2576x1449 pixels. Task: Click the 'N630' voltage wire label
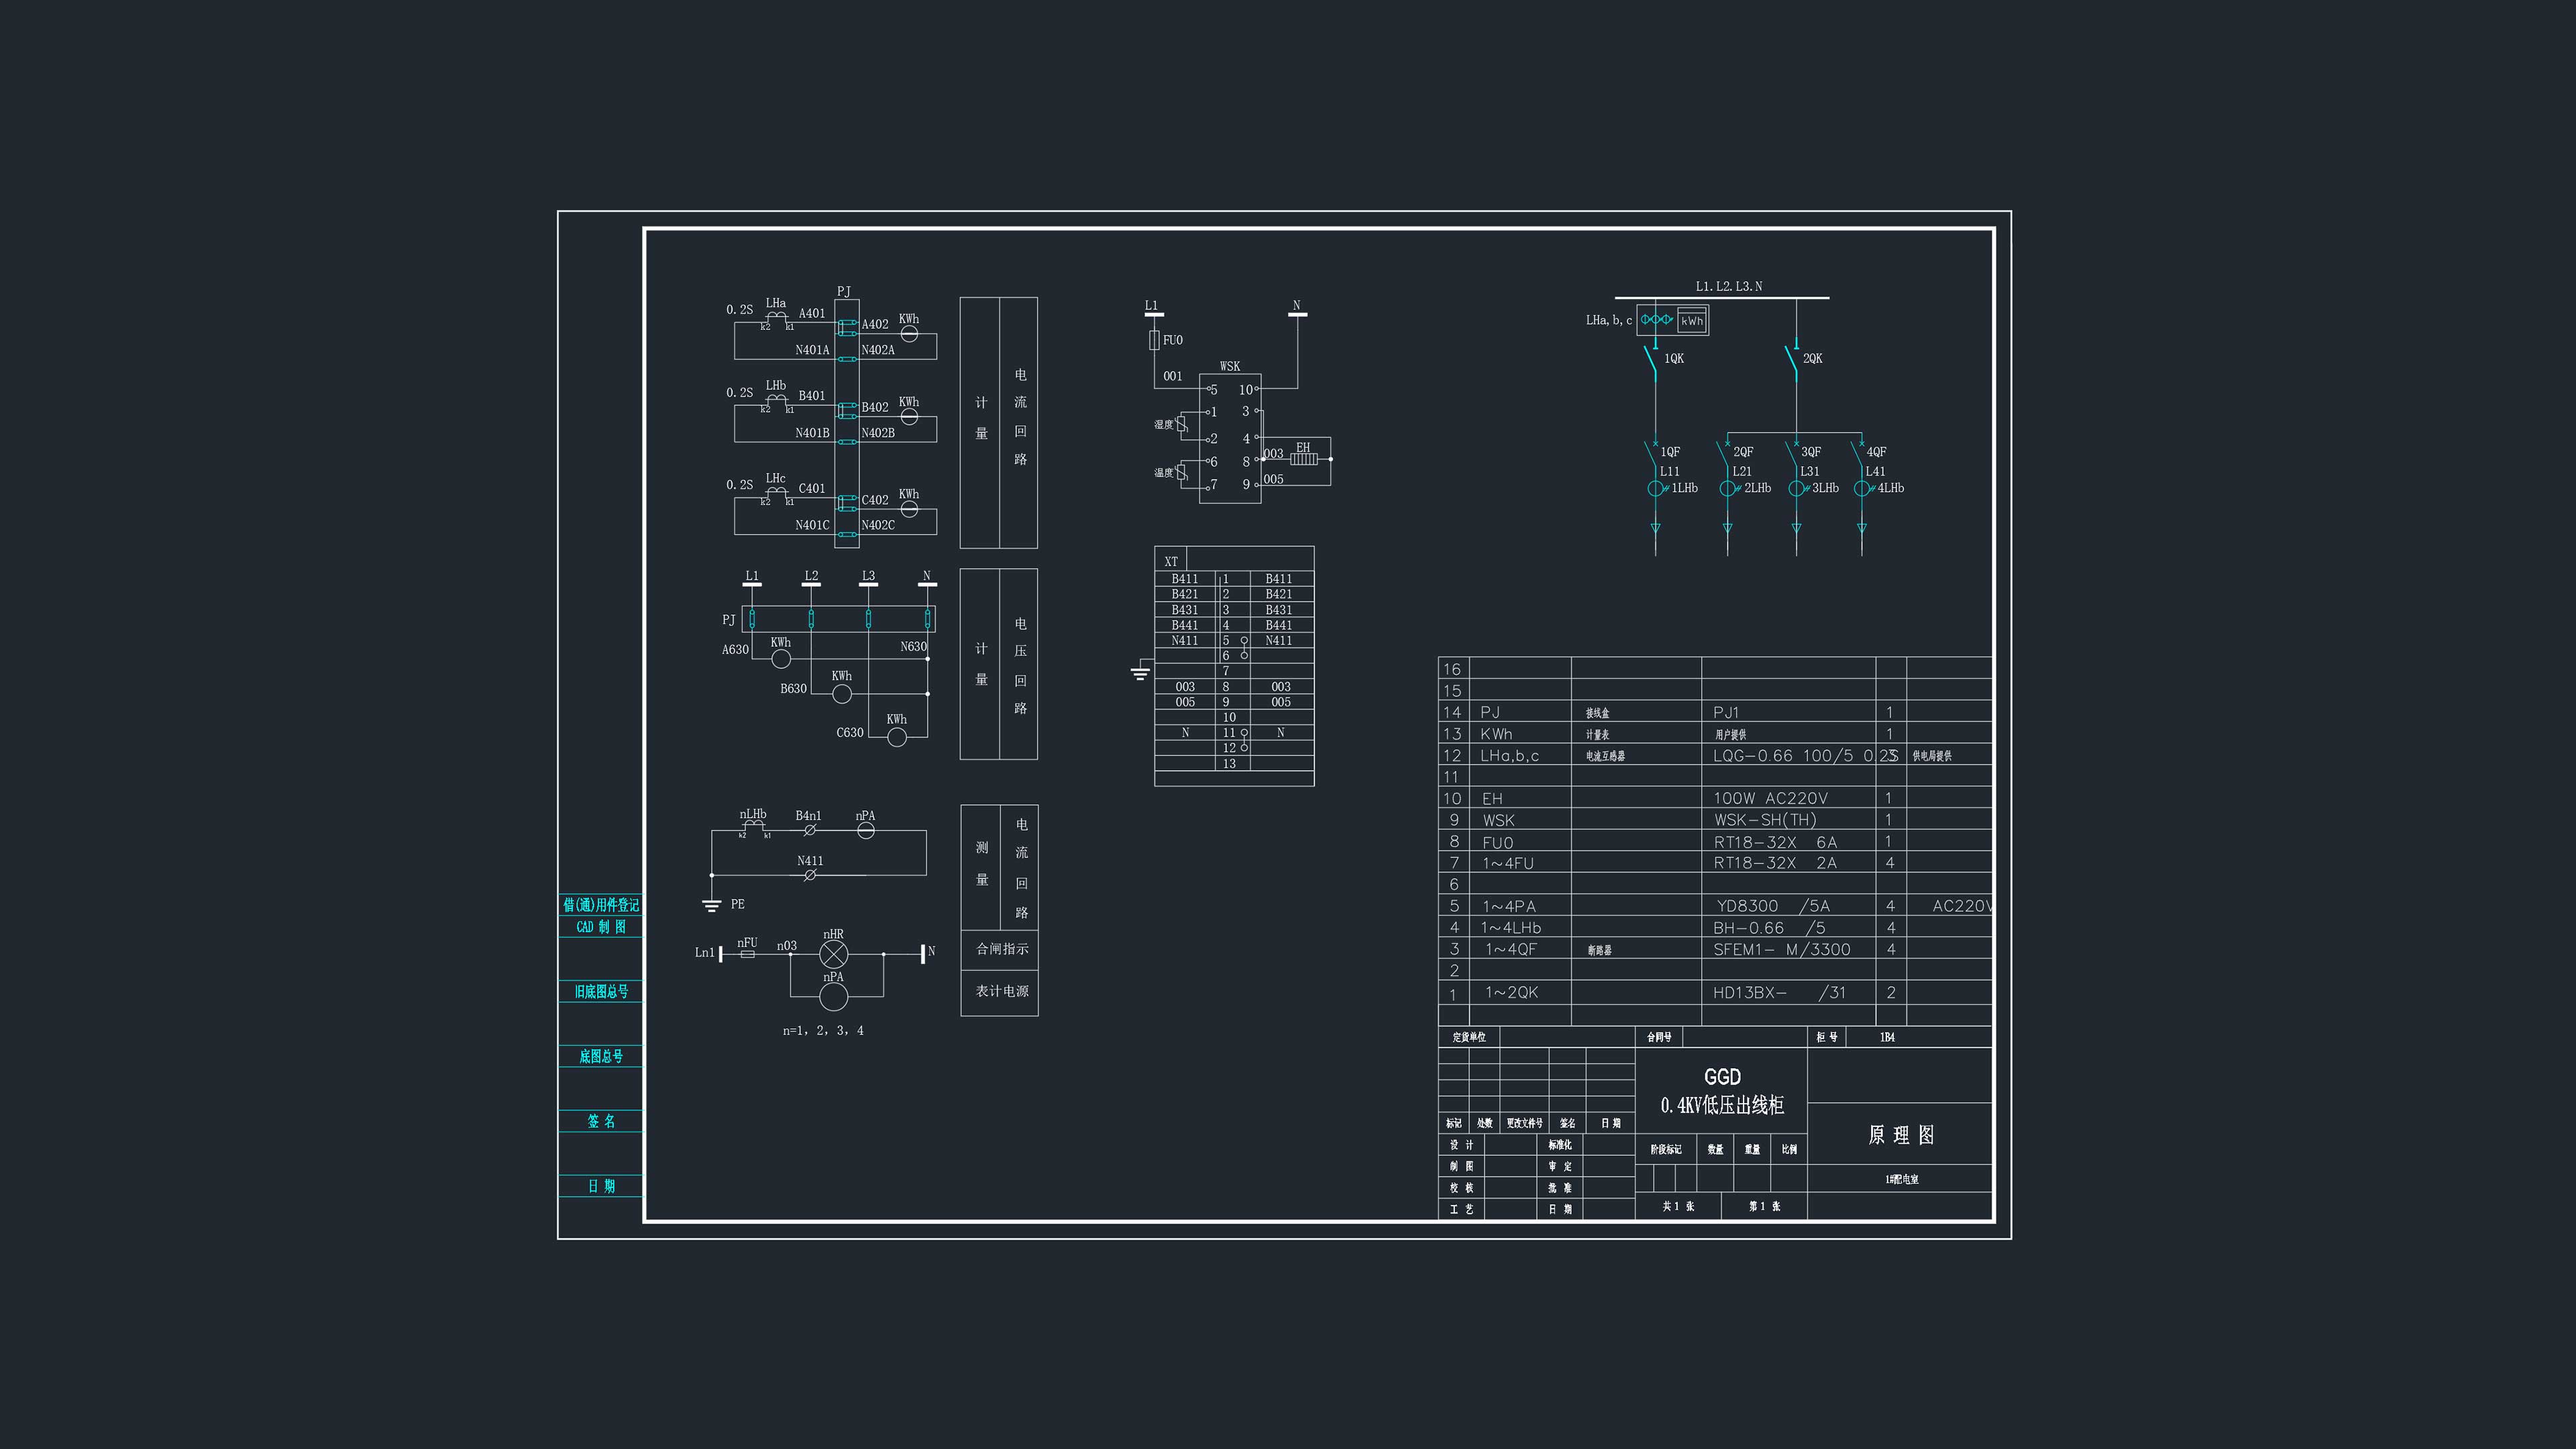click(913, 647)
